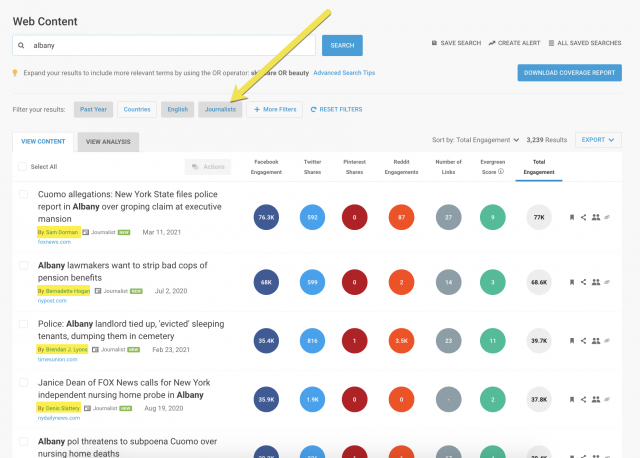Click the All Saved Searches list icon
Image resolution: width=640 pixels, height=458 pixels.
[x=551, y=43]
